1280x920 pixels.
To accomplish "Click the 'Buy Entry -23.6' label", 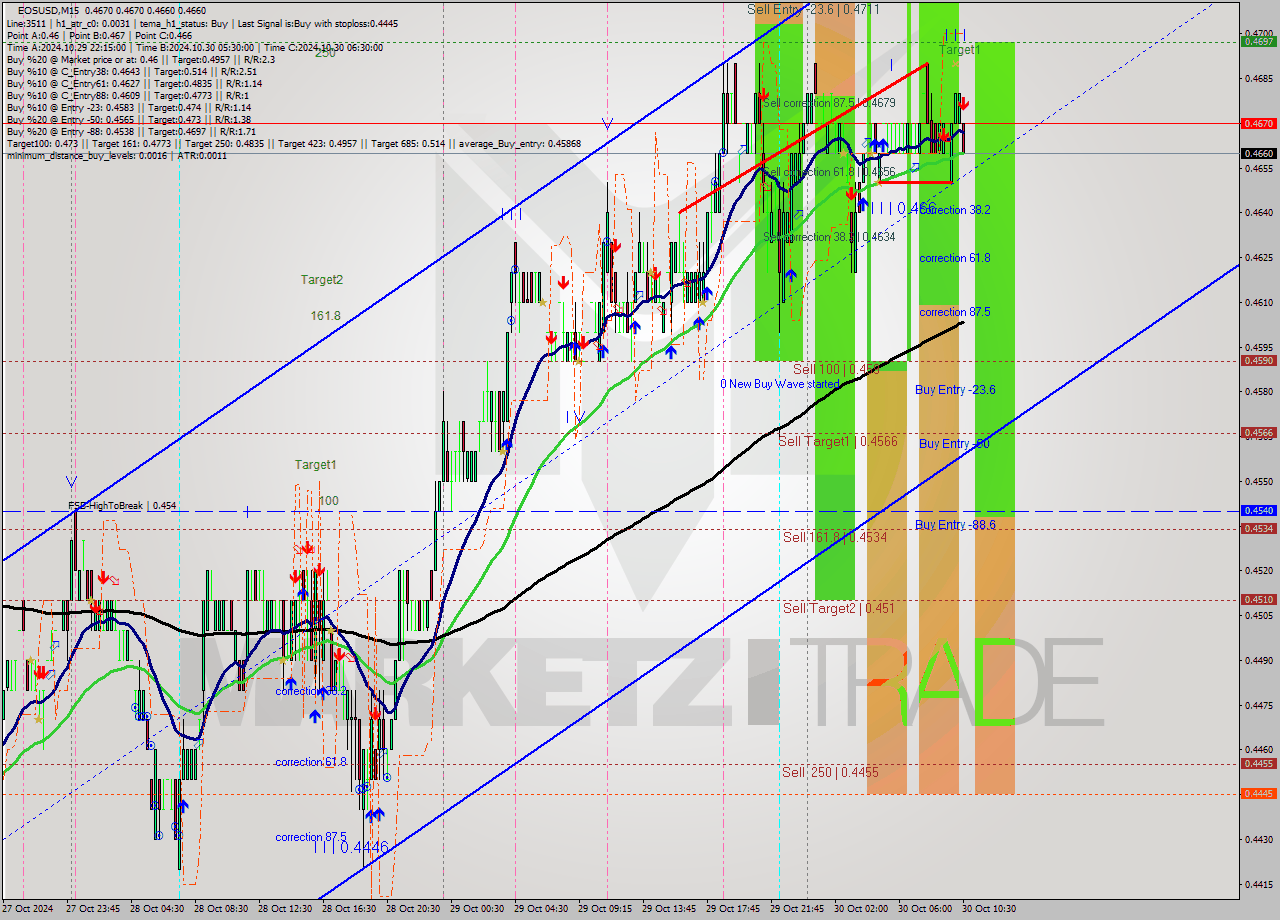I will tap(955, 390).
